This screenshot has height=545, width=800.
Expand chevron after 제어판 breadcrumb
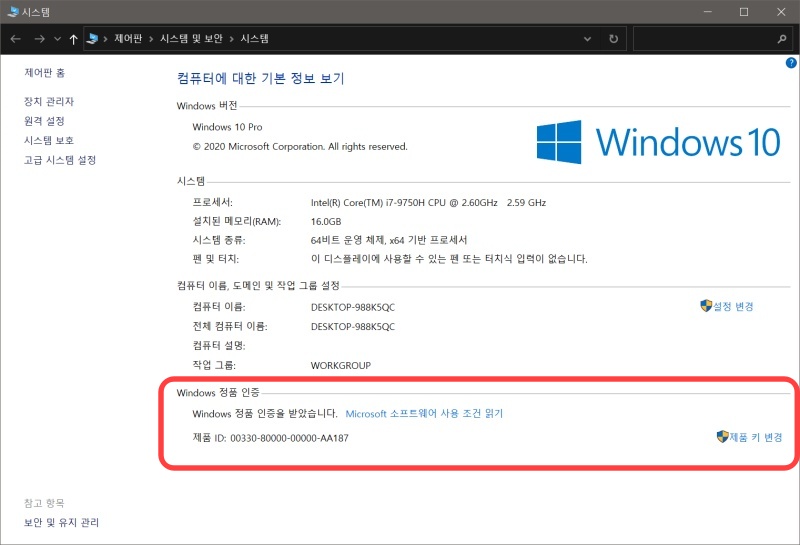click(x=151, y=39)
